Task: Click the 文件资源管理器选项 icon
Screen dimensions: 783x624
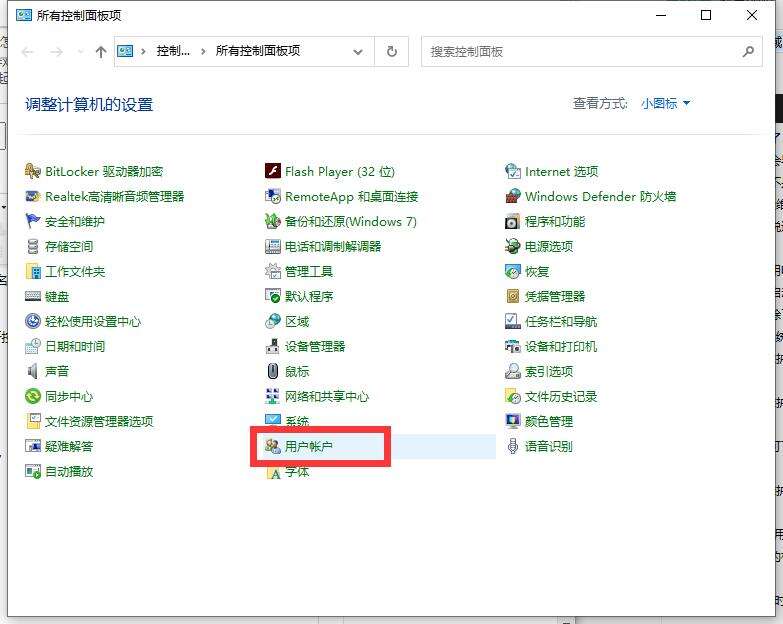Action: pyautogui.click(x=32, y=421)
